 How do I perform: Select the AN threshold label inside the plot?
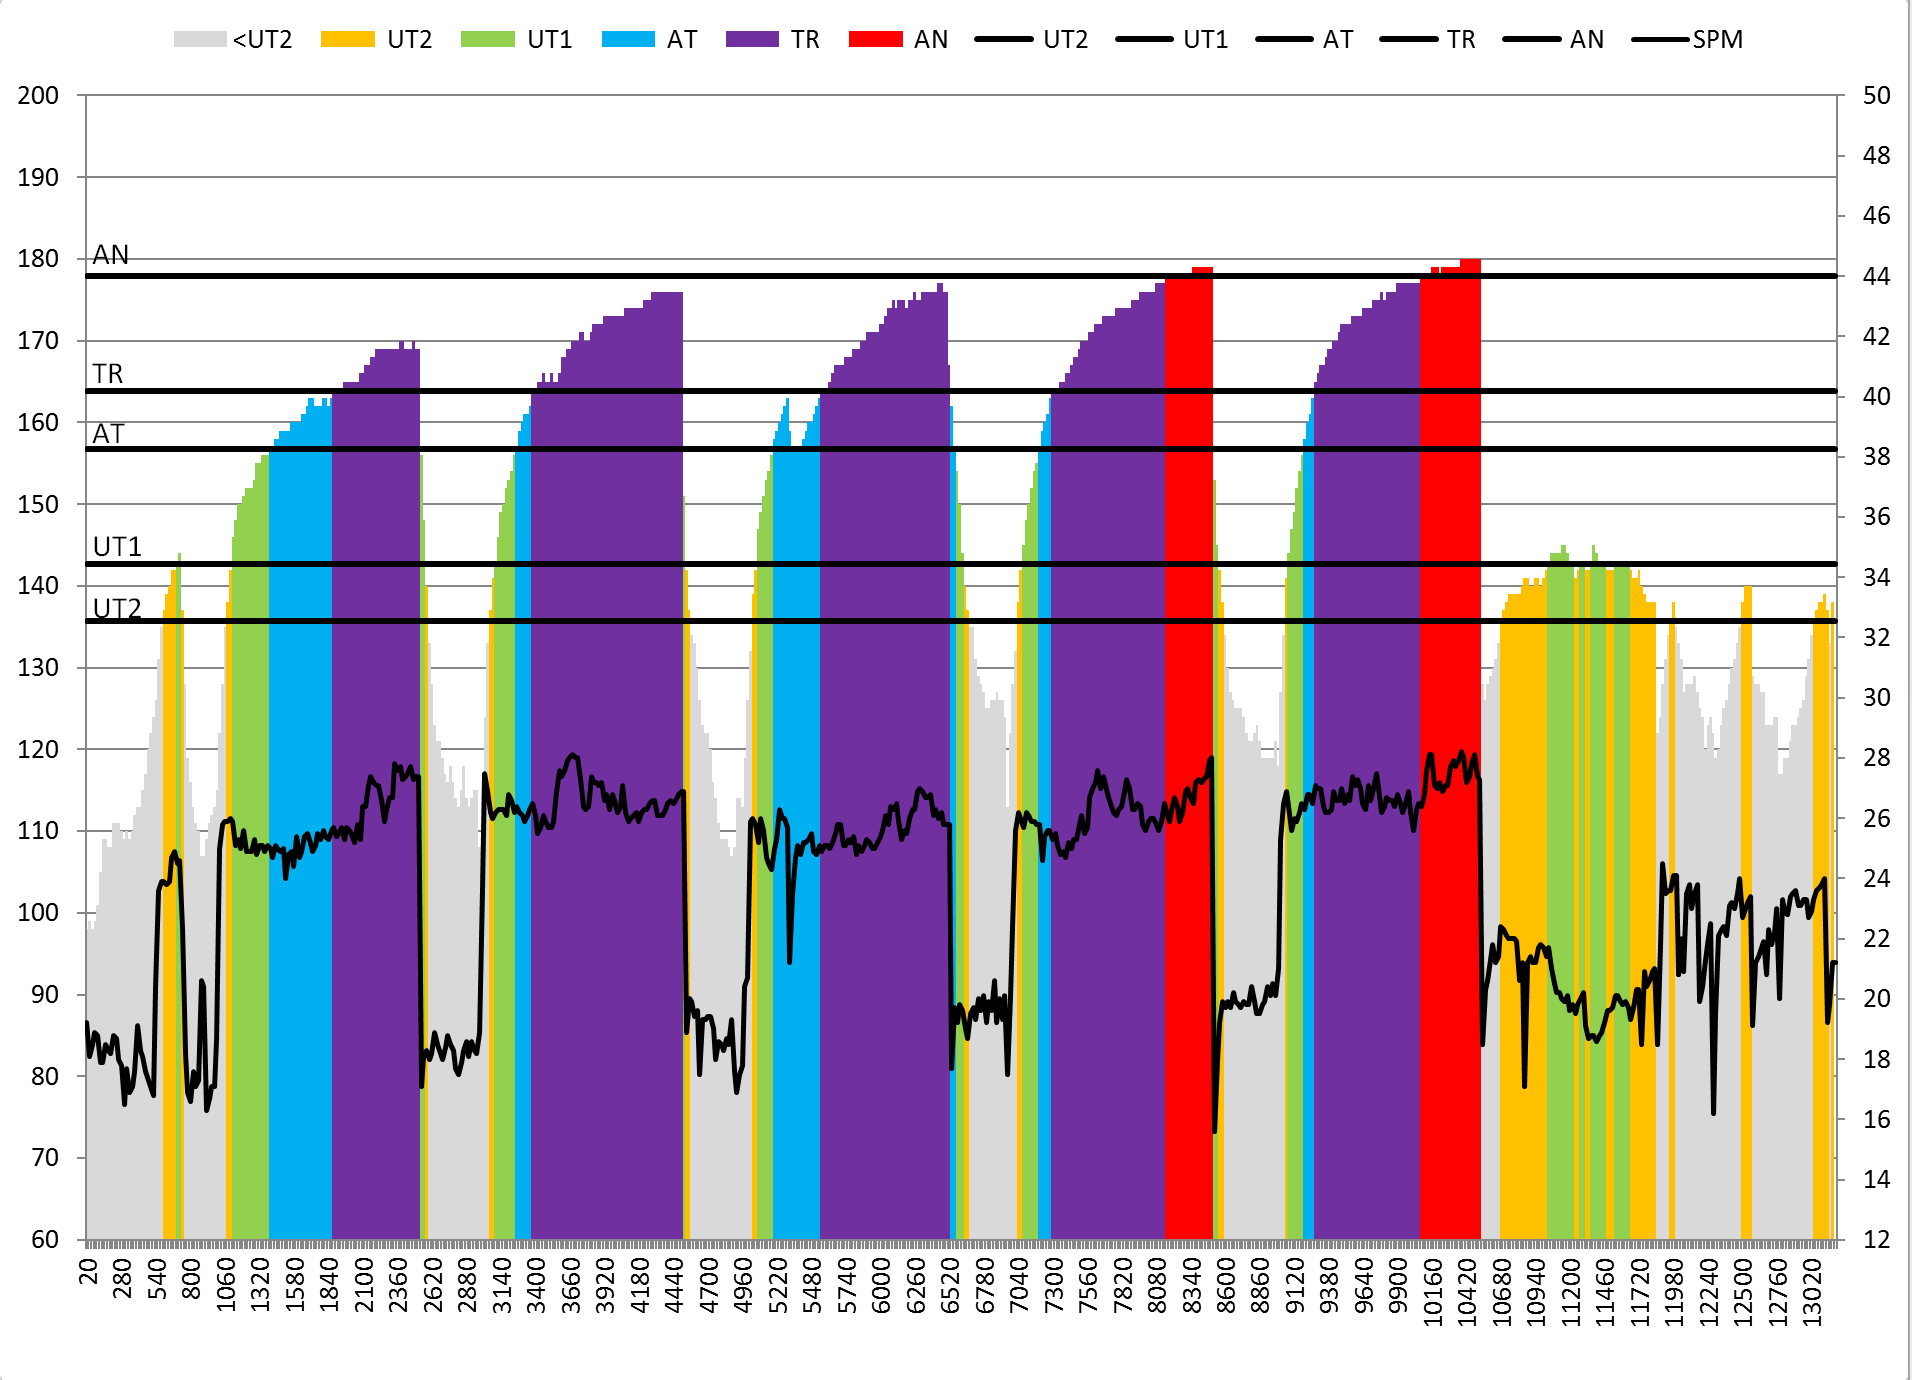tap(111, 255)
